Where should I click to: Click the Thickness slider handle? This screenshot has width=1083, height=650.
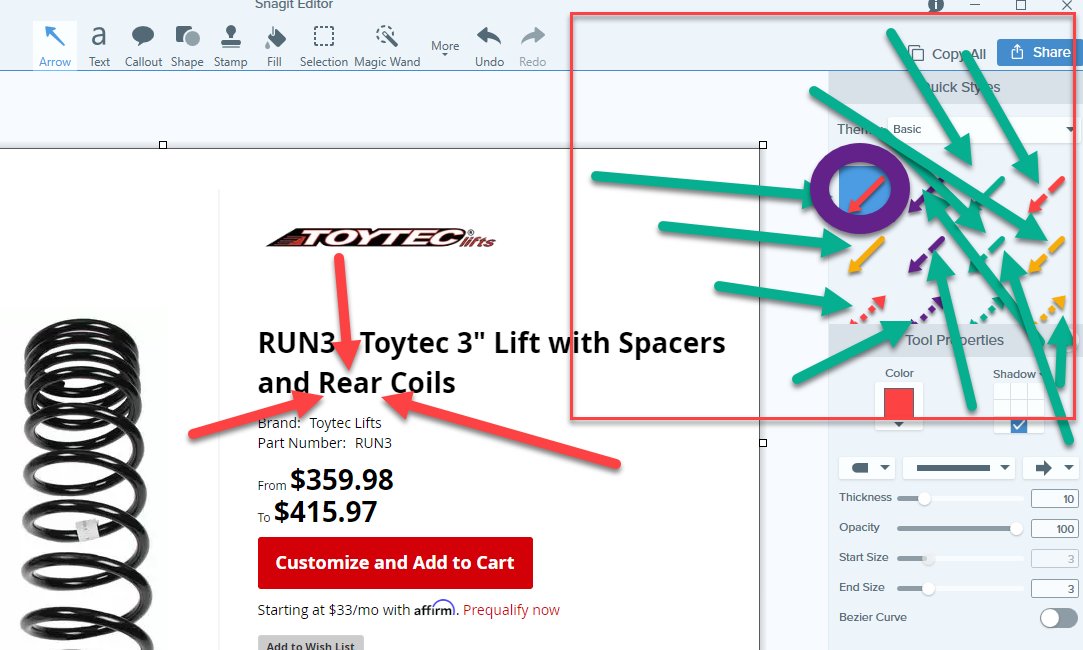[x=924, y=498]
